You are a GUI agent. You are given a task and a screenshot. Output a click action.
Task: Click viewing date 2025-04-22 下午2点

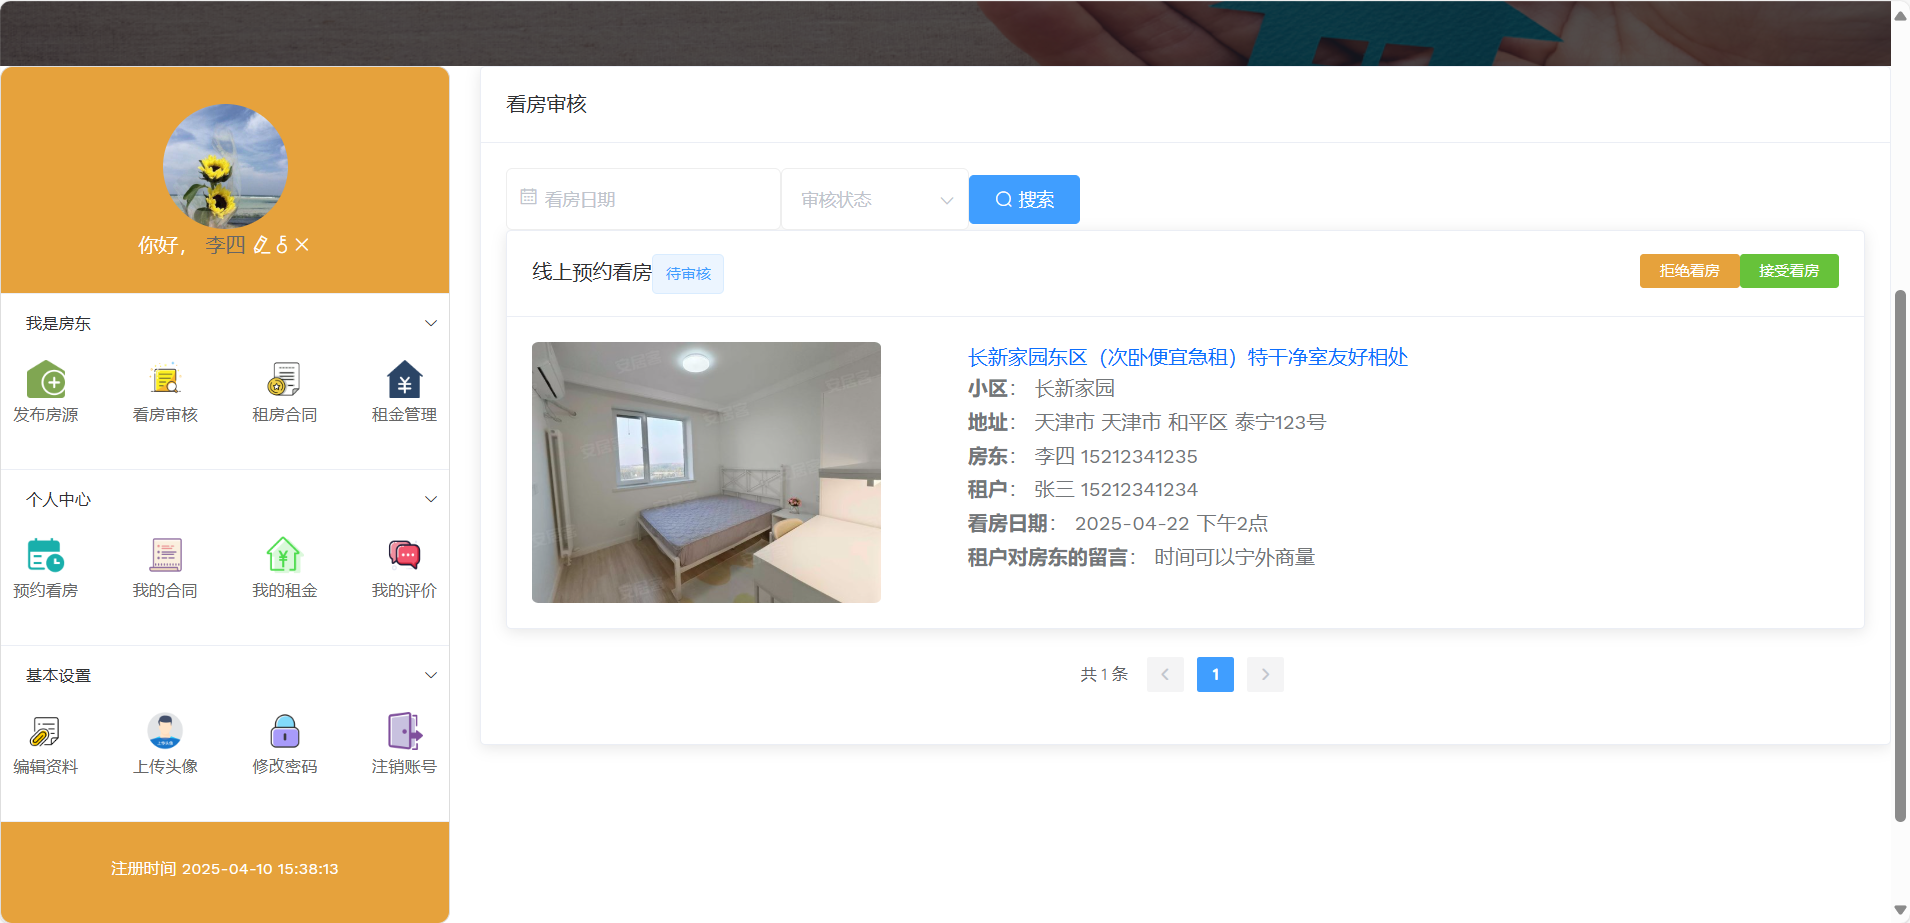pos(1171,523)
